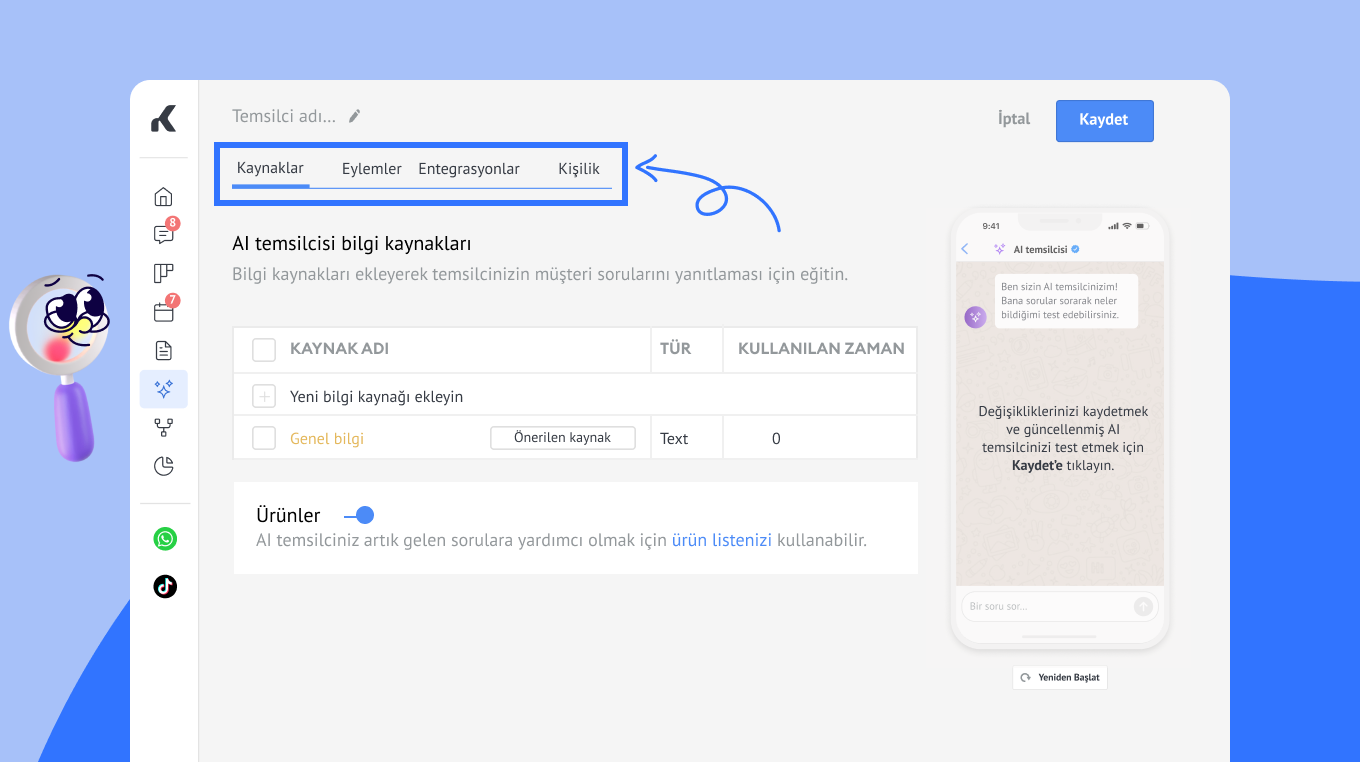Open the Home icon in sidebar
Image resolution: width=1360 pixels, height=762 pixels.
tap(164, 196)
